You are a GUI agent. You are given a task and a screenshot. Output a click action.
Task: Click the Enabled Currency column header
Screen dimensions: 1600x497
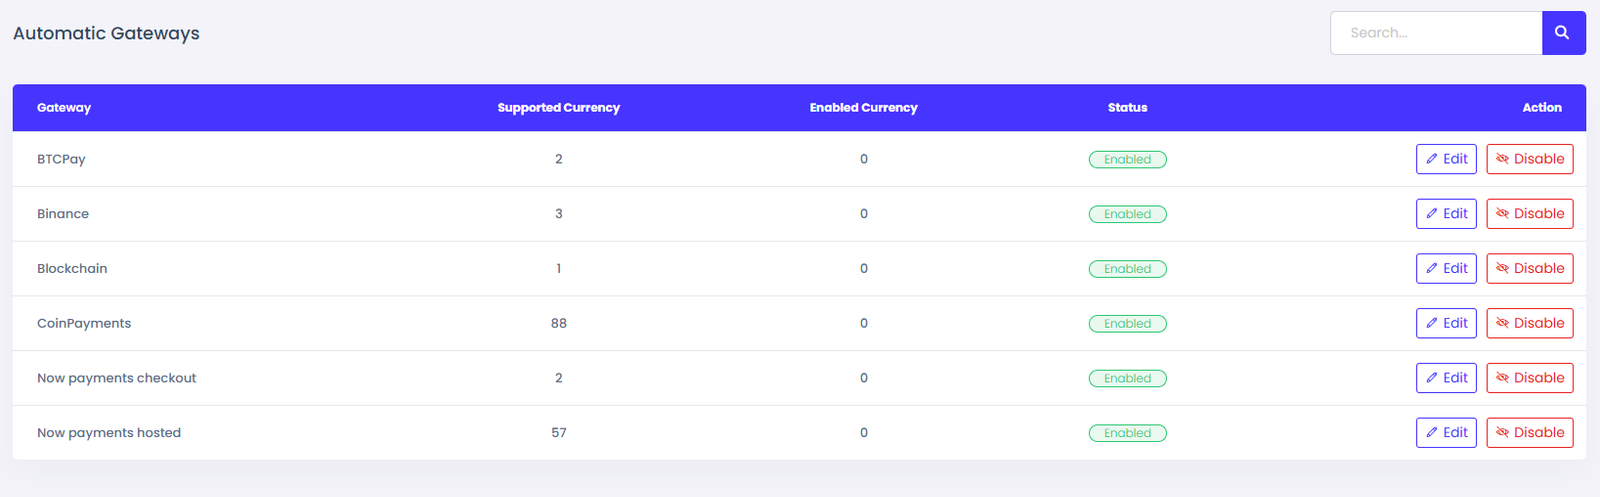pos(863,108)
